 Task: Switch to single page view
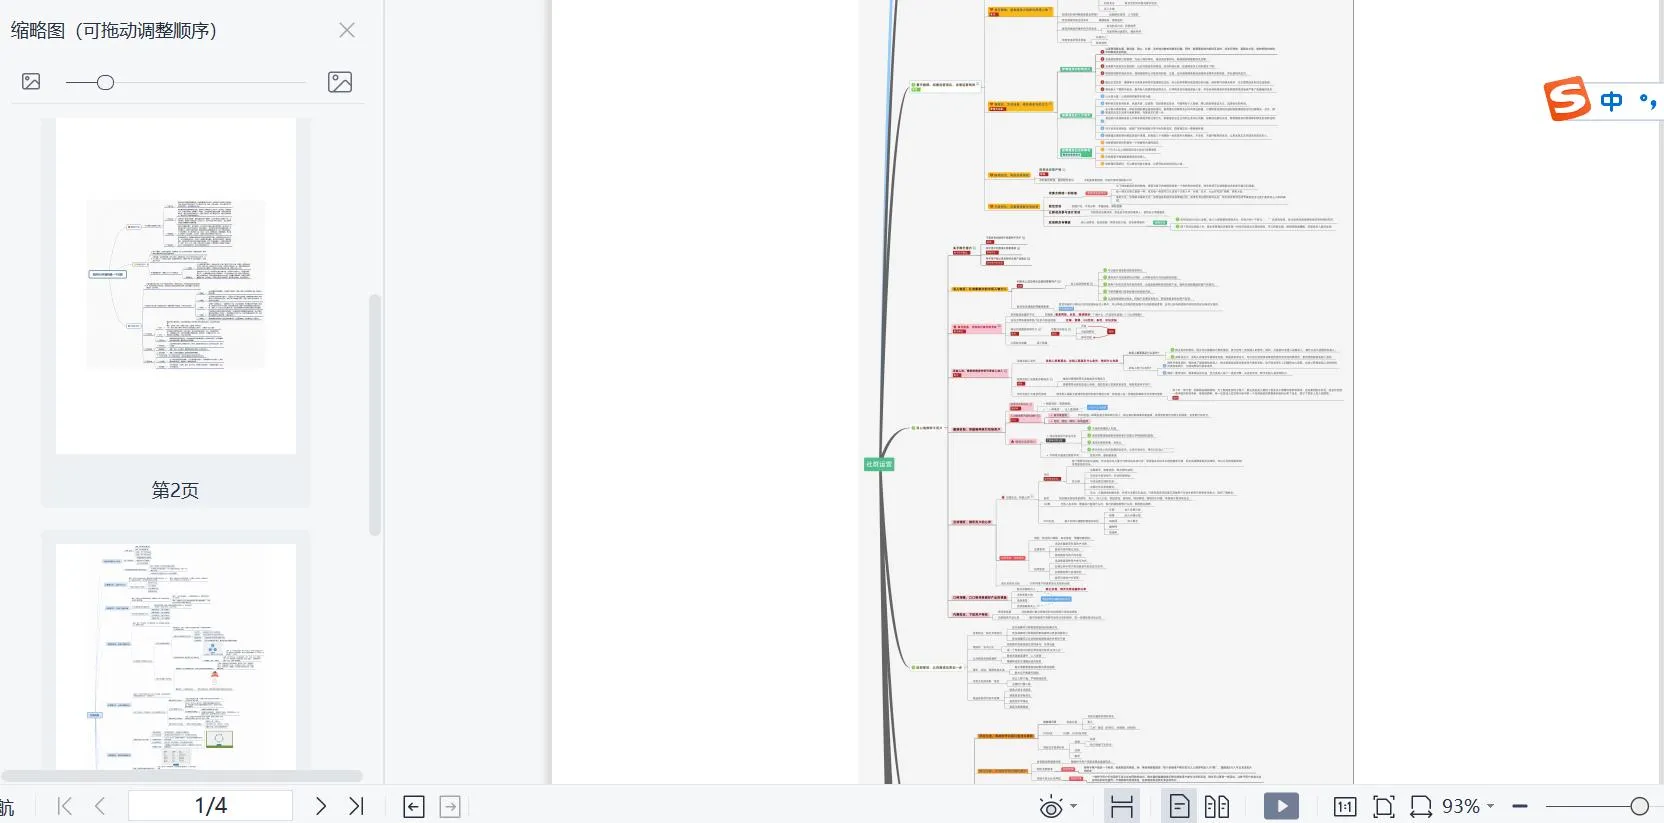pos(1179,806)
